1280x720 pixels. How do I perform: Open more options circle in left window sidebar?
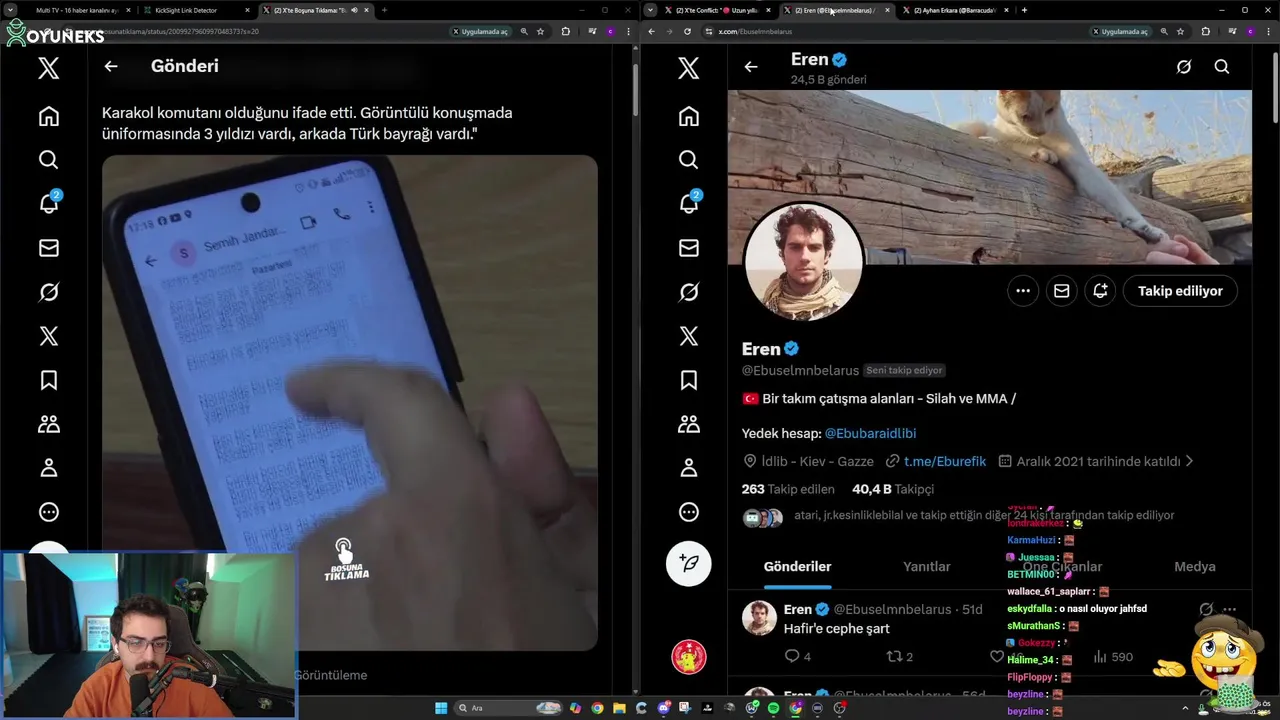48,512
